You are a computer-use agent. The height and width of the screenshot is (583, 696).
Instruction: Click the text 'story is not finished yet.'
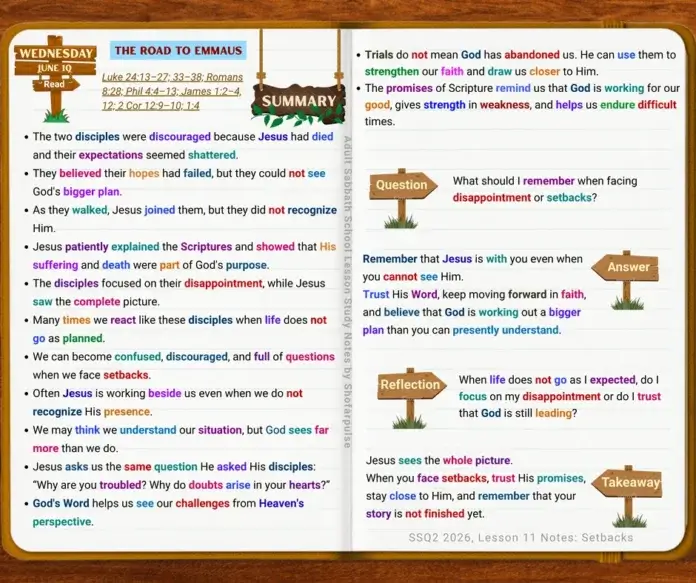426,514
